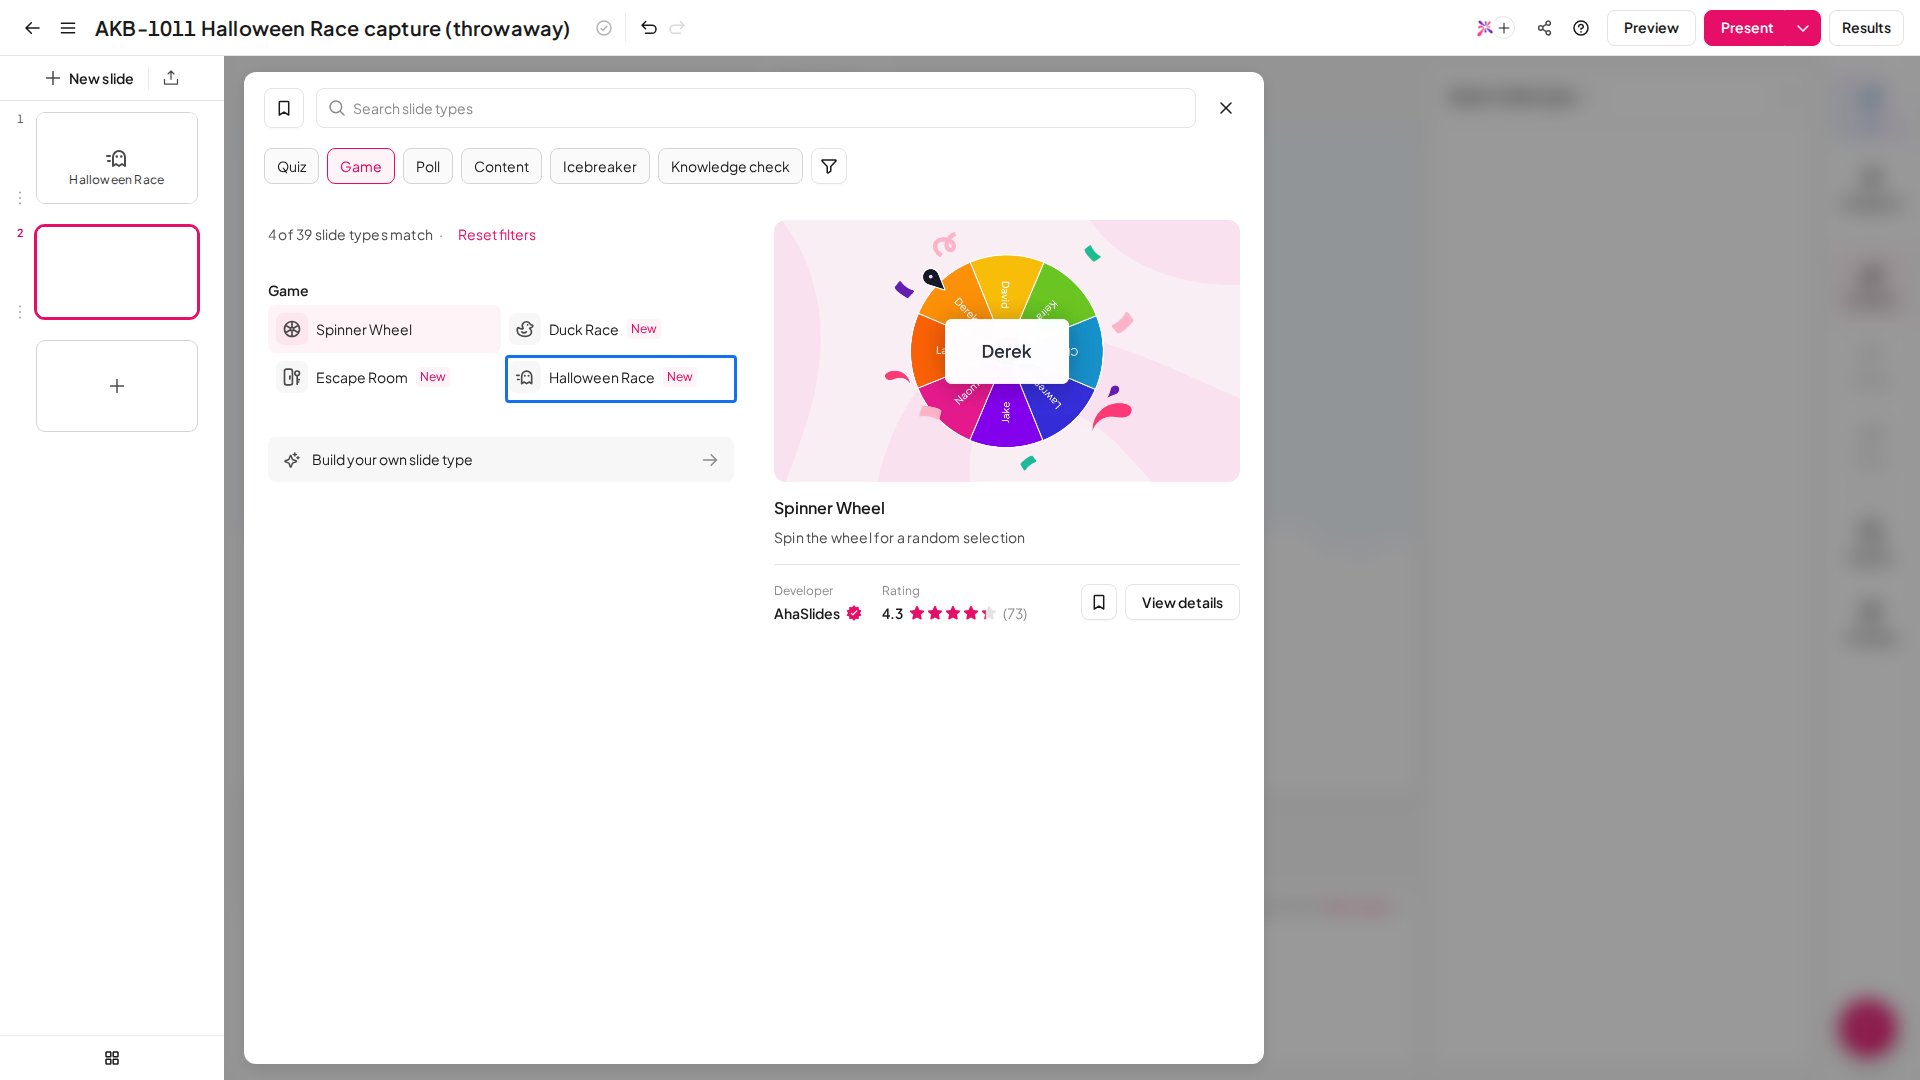Select the Halloween Race slide thumbnail
Image resolution: width=1920 pixels, height=1080 pixels.
point(117,158)
